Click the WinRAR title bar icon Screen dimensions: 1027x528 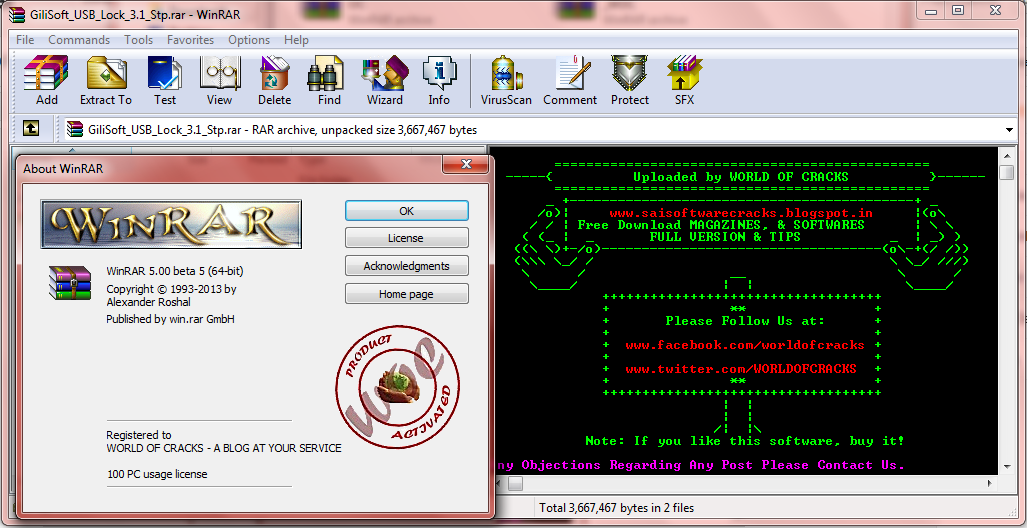point(18,14)
